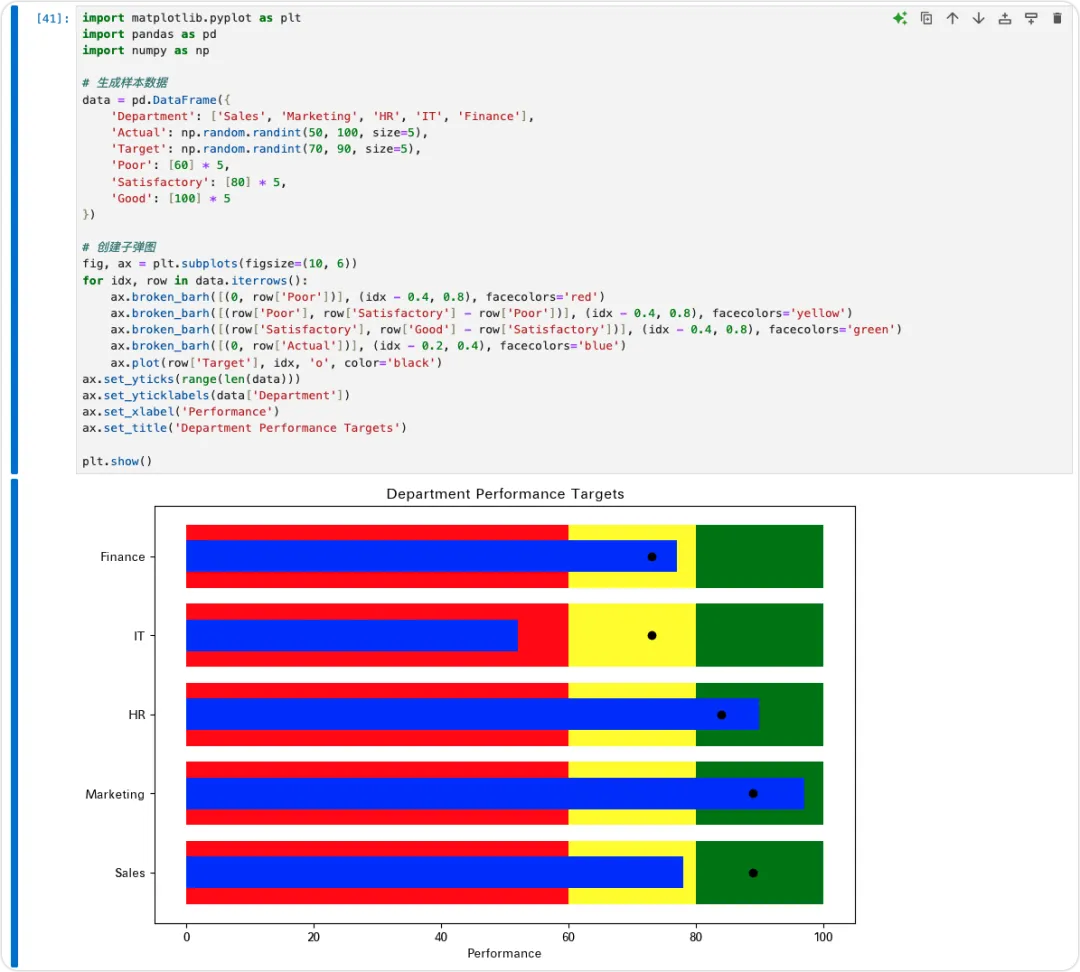This screenshot has width=1080, height=972.
Task: Click the black target dot on Finance row
Action: coord(652,557)
